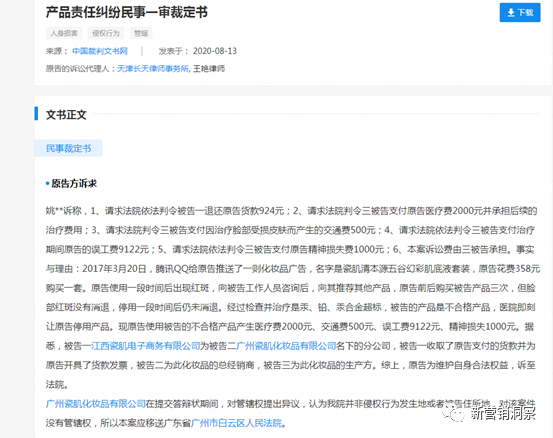The image size is (553, 438).
Task: Open the 江西瓷肌电子商务有限公司 link
Action: [146, 346]
